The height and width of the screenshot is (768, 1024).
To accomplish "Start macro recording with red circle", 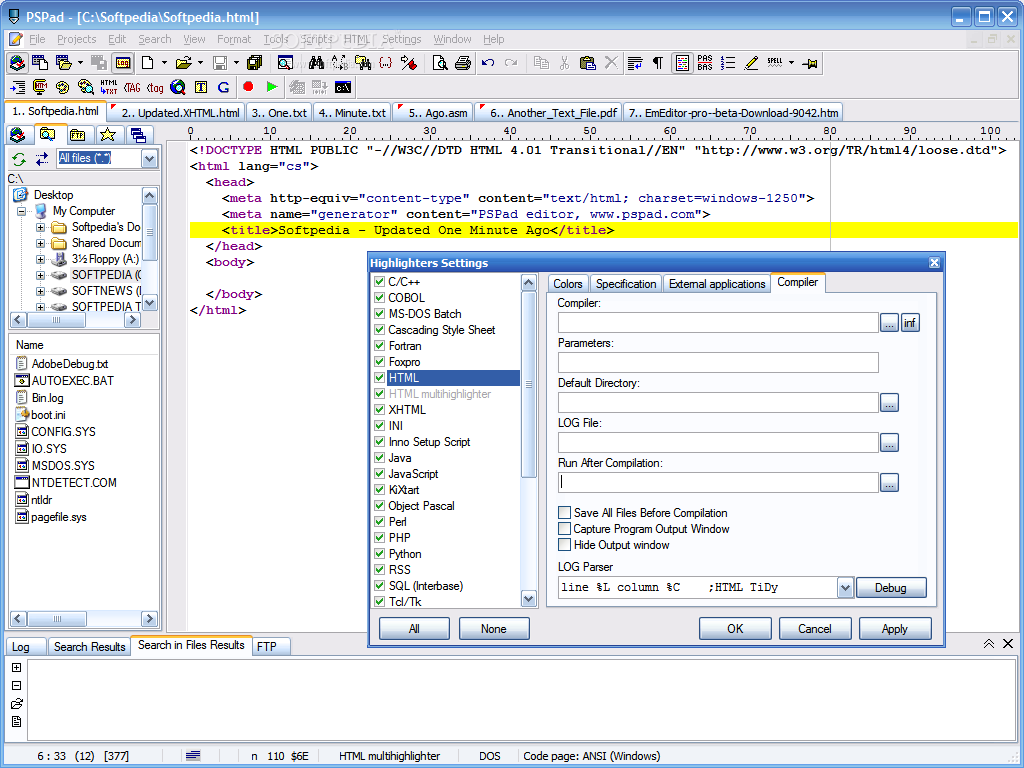I will coord(248,87).
